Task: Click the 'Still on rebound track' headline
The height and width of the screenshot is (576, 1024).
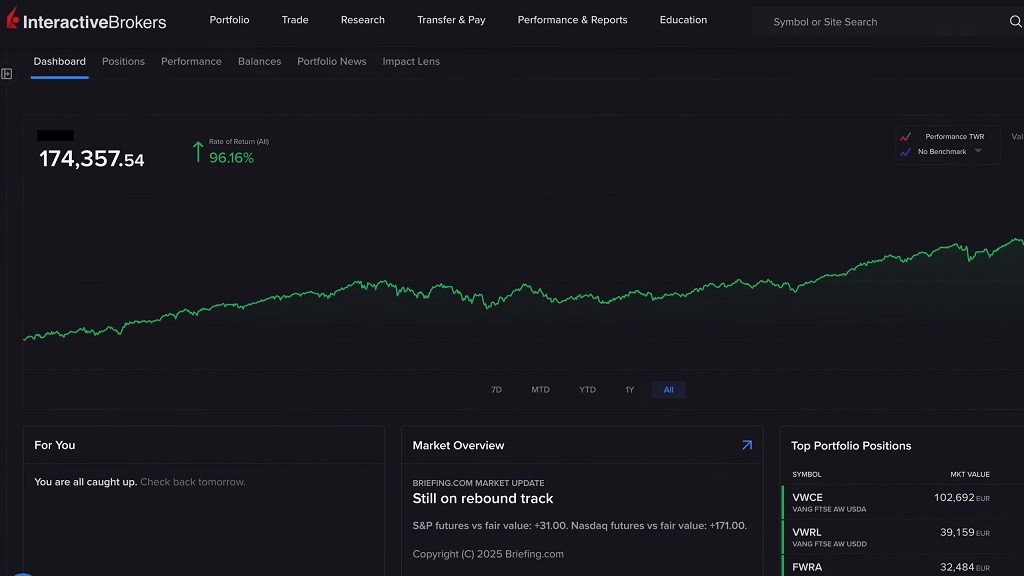Action: [x=483, y=498]
